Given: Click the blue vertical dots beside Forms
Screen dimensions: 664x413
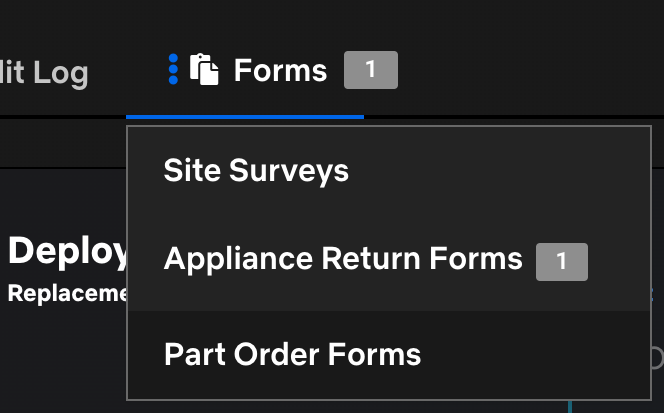Looking at the screenshot, I should [173, 70].
